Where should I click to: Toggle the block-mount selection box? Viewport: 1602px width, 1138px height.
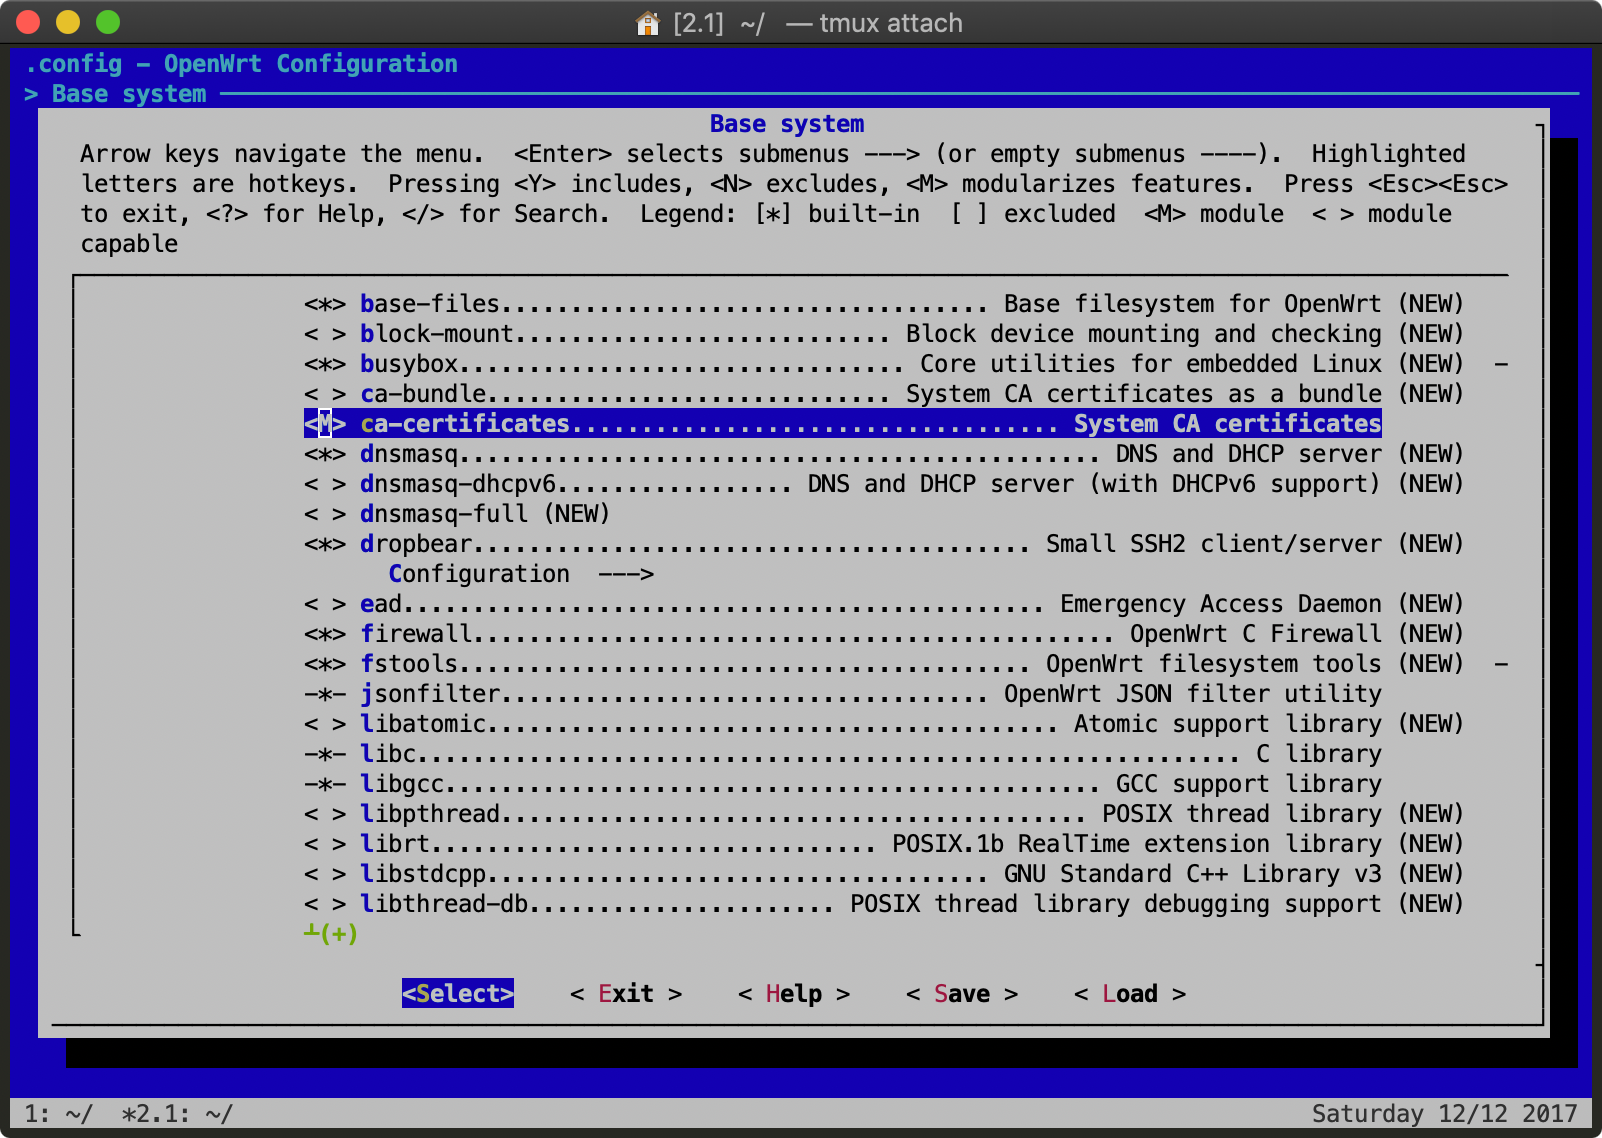point(325,334)
